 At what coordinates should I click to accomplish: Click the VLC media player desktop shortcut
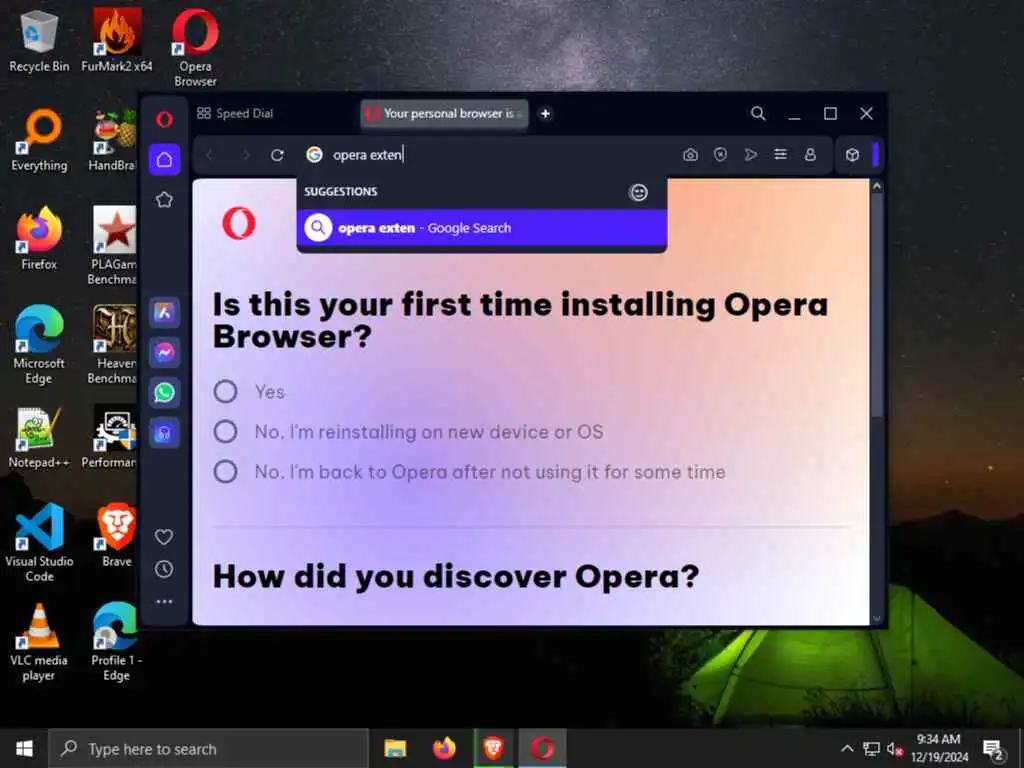[x=39, y=642]
